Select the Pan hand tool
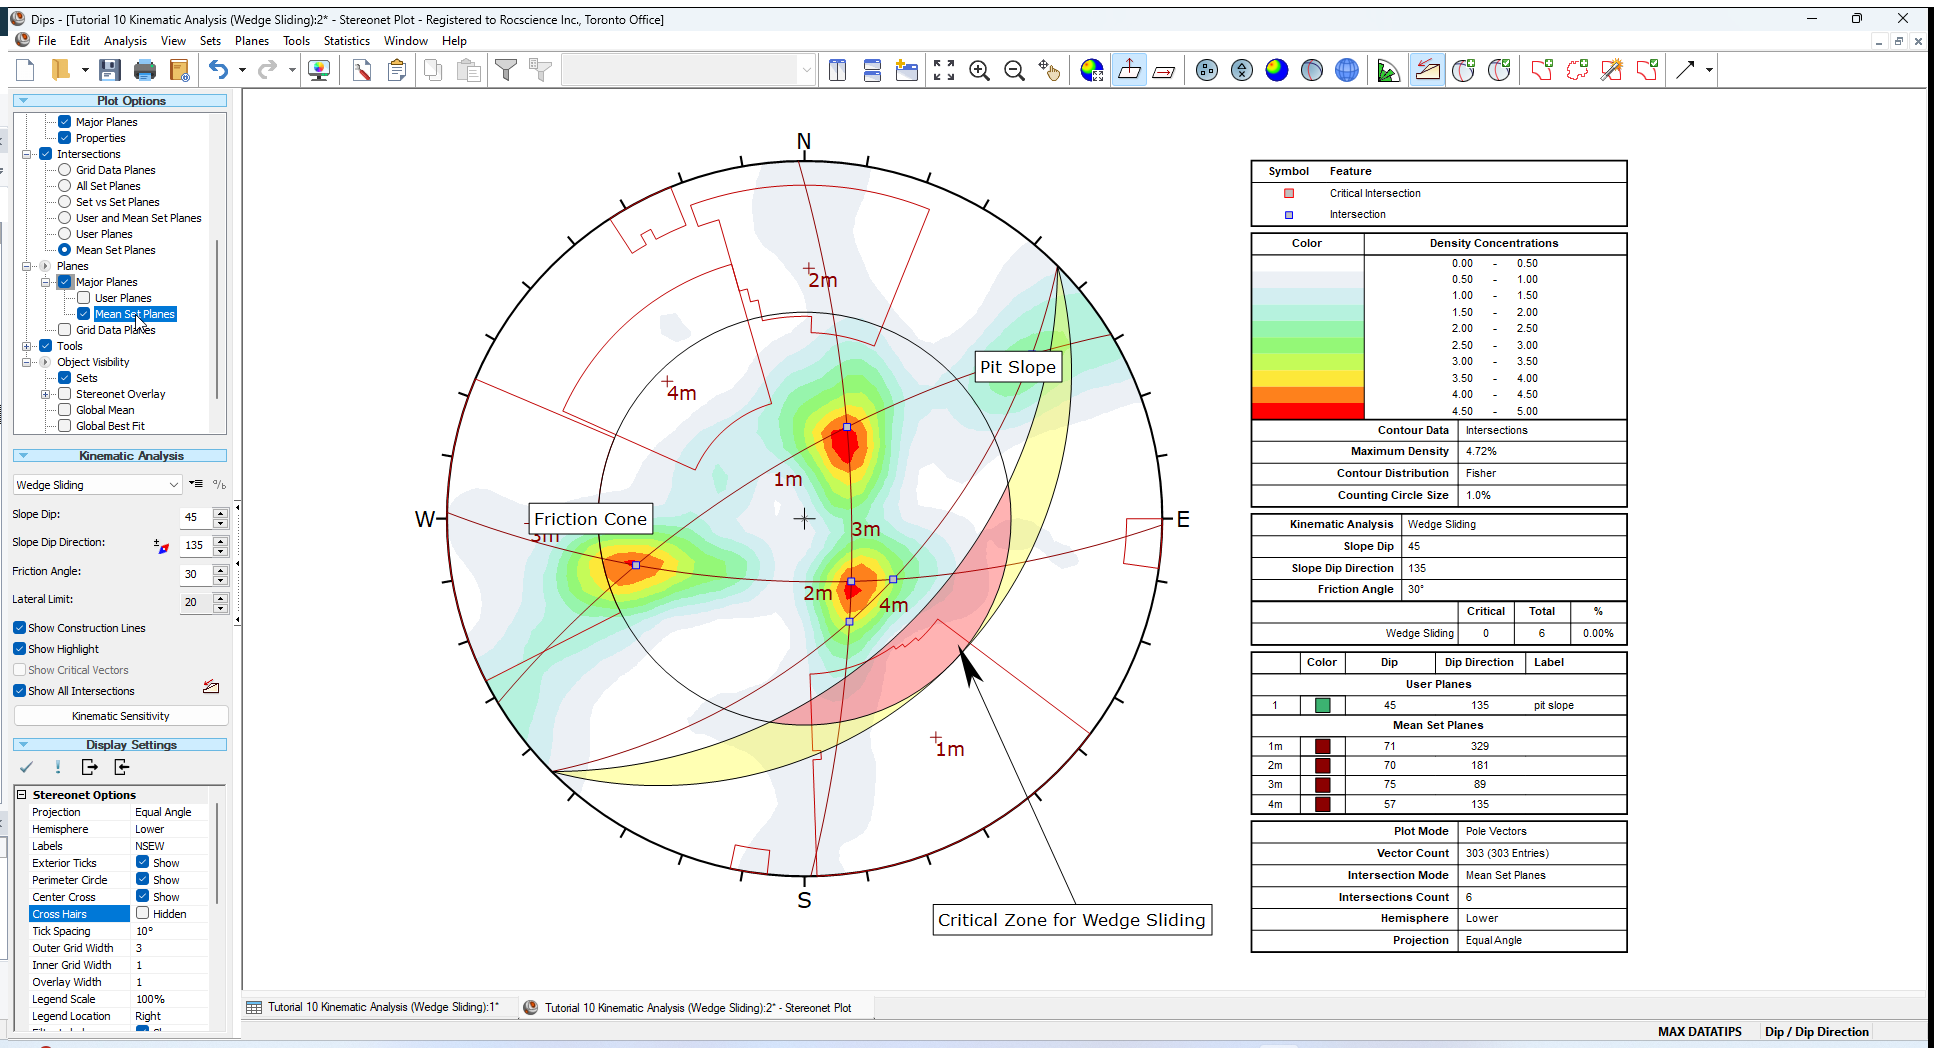The width and height of the screenshot is (1936, 1048). tap(1050, 70)
